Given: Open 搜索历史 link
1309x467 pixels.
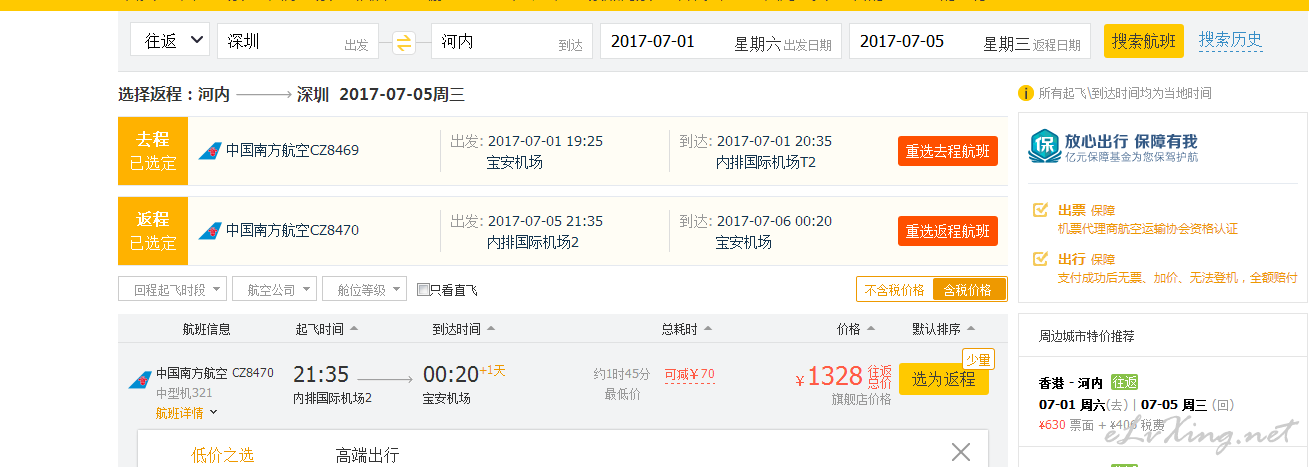Looking at the screenshot, I should (1230, 40).
